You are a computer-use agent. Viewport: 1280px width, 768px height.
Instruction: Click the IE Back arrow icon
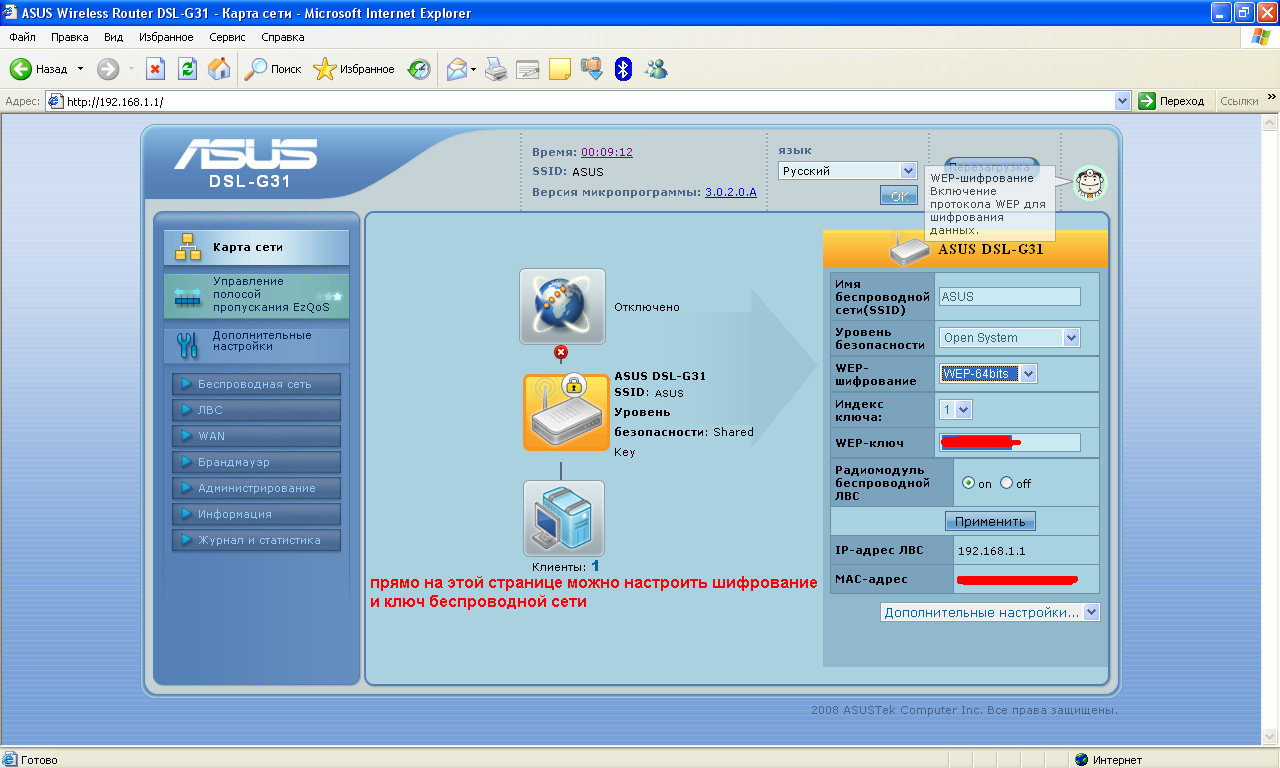point(21,69)
